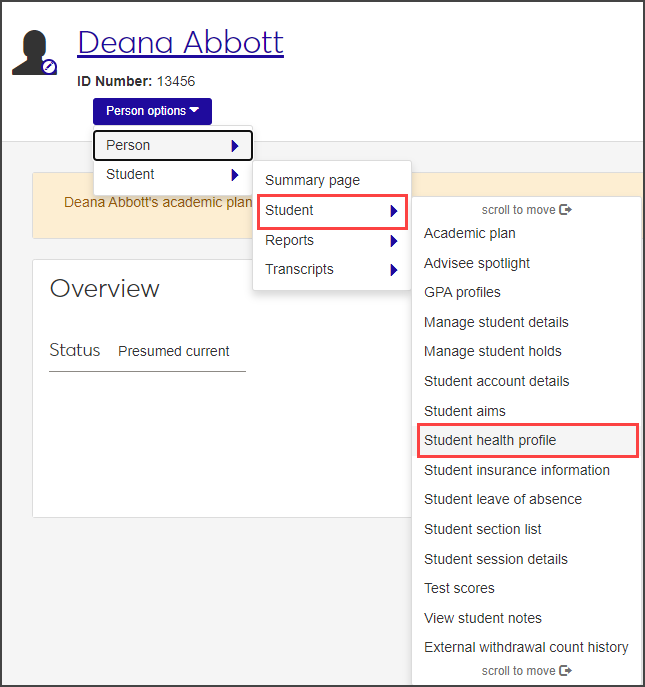Screen dimensions: 645x687
Task: Open the Person options dropdown button
Action: coord(152,111)
